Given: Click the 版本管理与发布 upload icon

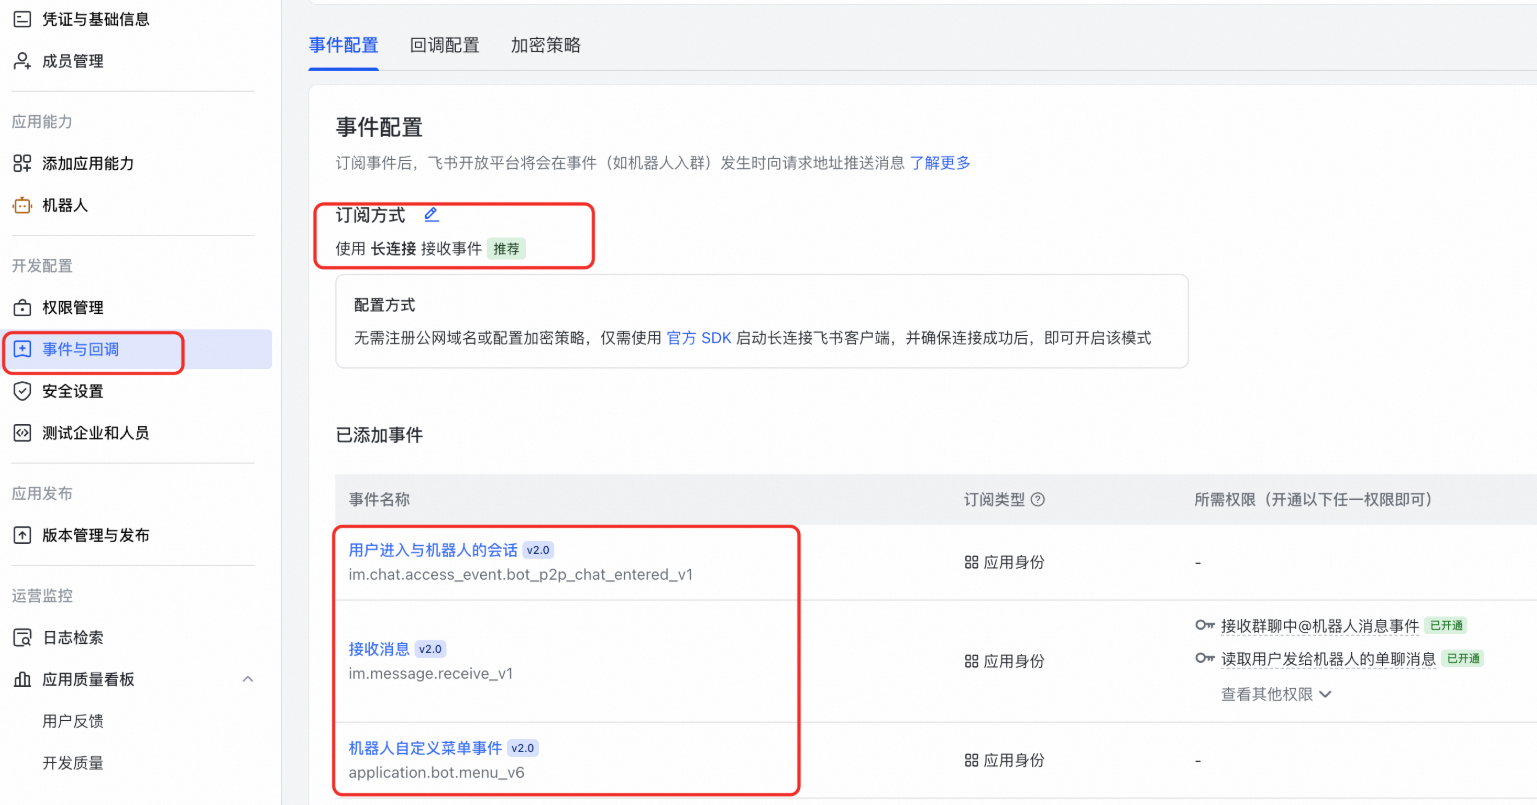Looking at the screenshot, I should point(22,535).
